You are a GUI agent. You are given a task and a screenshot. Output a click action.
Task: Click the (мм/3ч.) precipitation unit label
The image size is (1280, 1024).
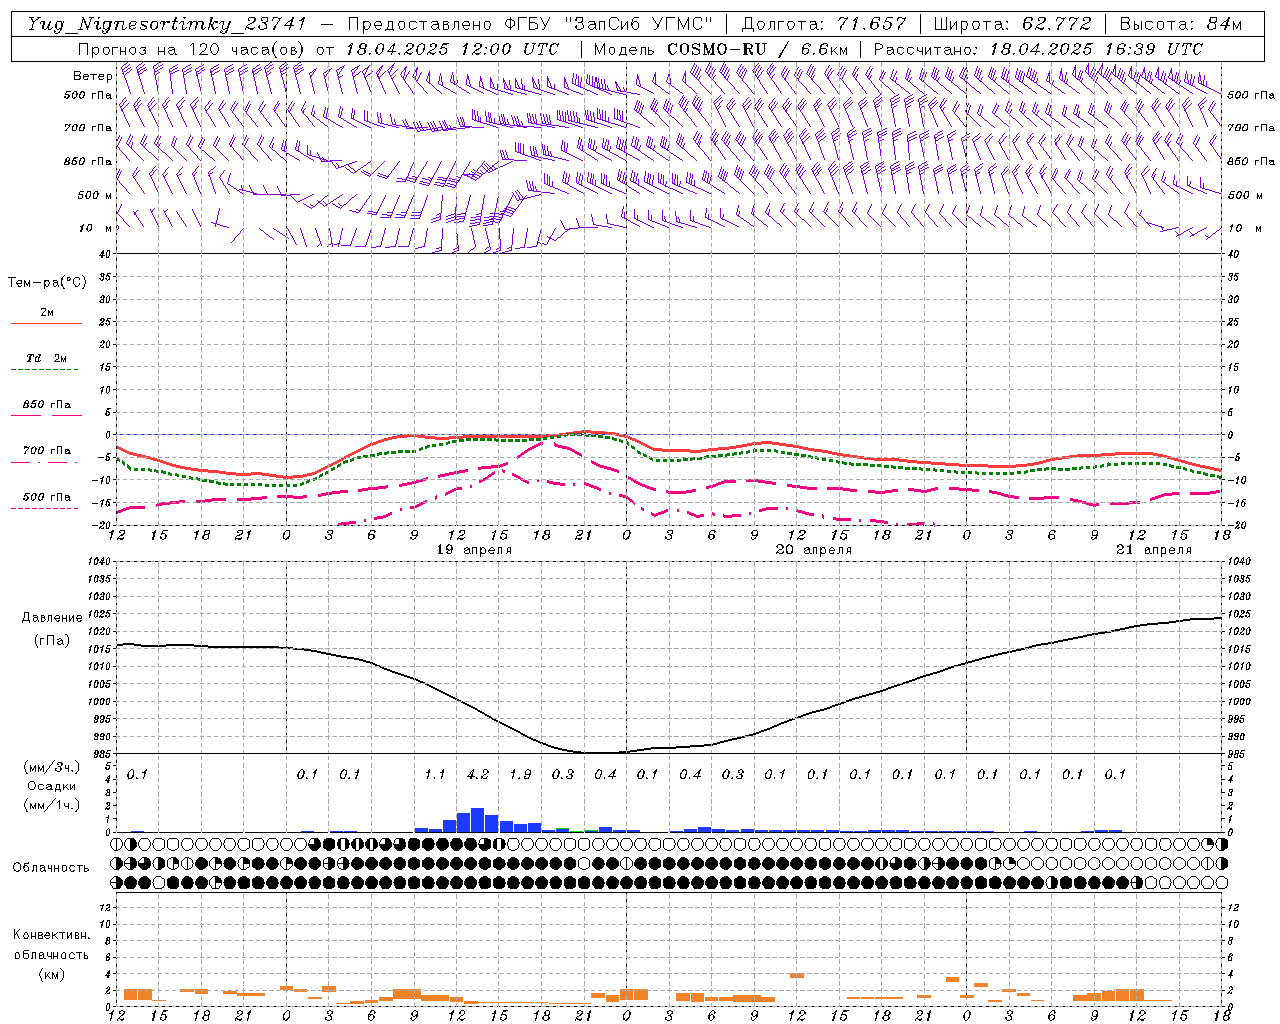click(x=51, y=767)
